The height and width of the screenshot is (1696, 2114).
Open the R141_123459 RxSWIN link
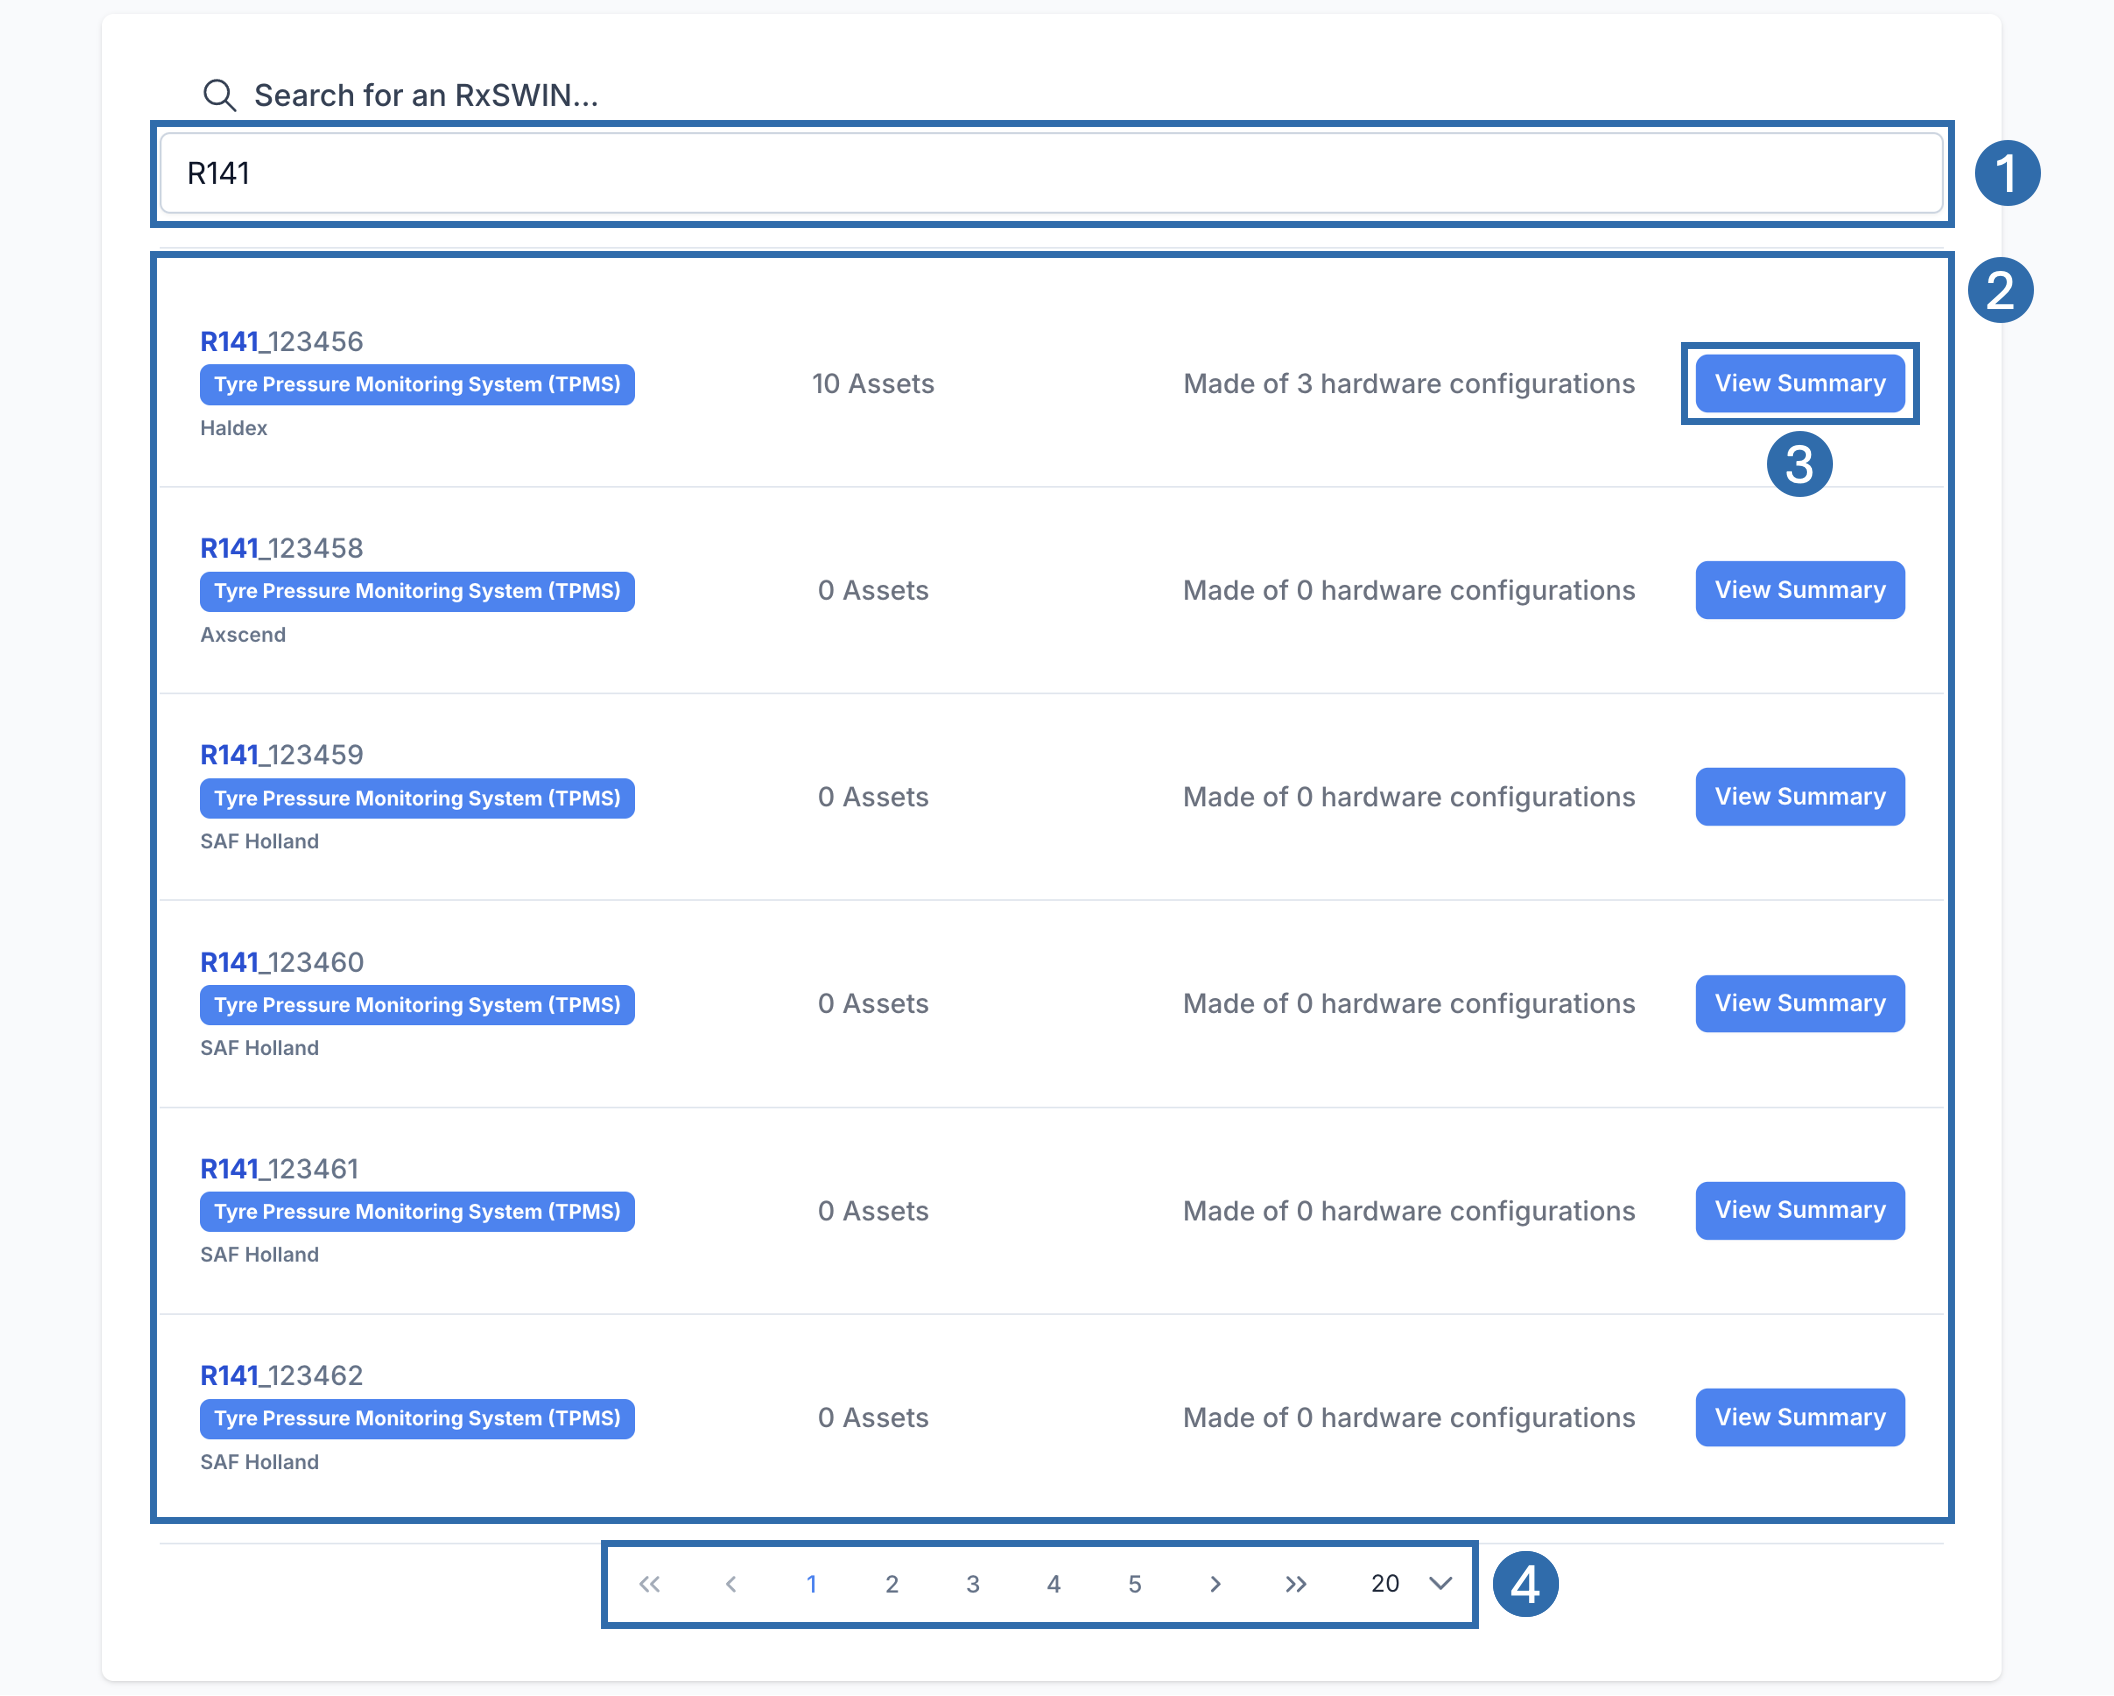[281, 754]
